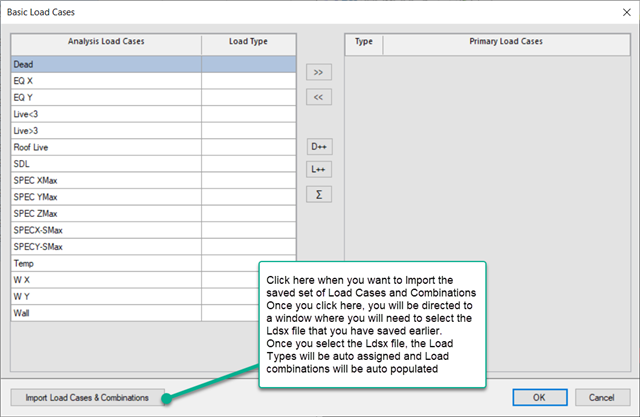This screenshot has width=640, height=417.
Task: Click the Type column header
Action: point(364,44)
